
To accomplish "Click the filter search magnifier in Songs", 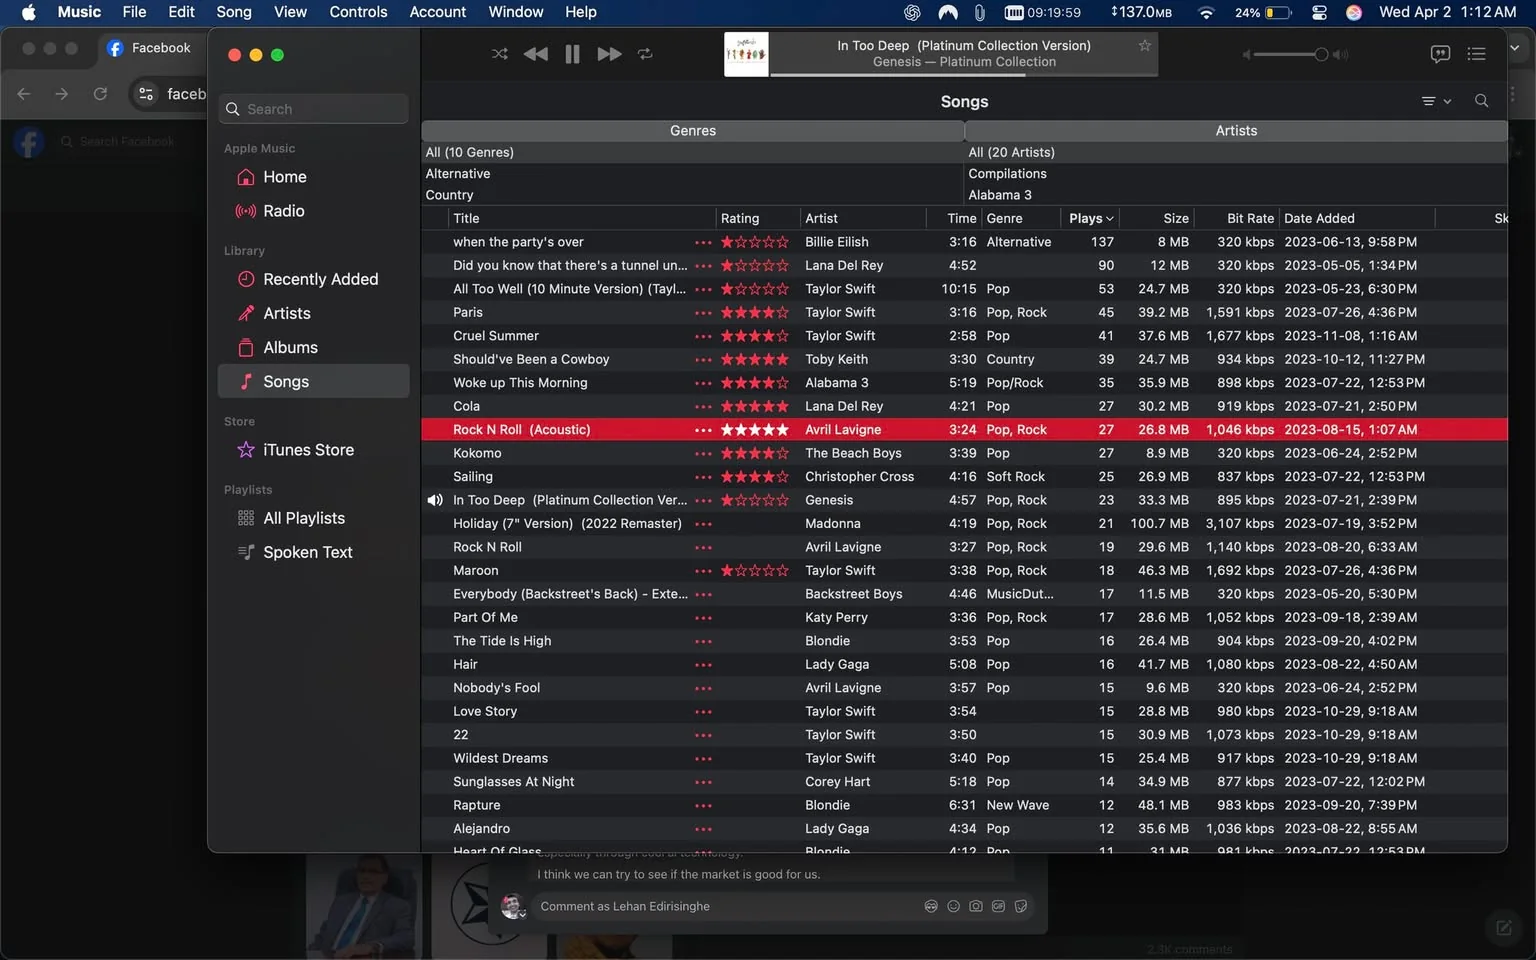I will pos(1481,101).
